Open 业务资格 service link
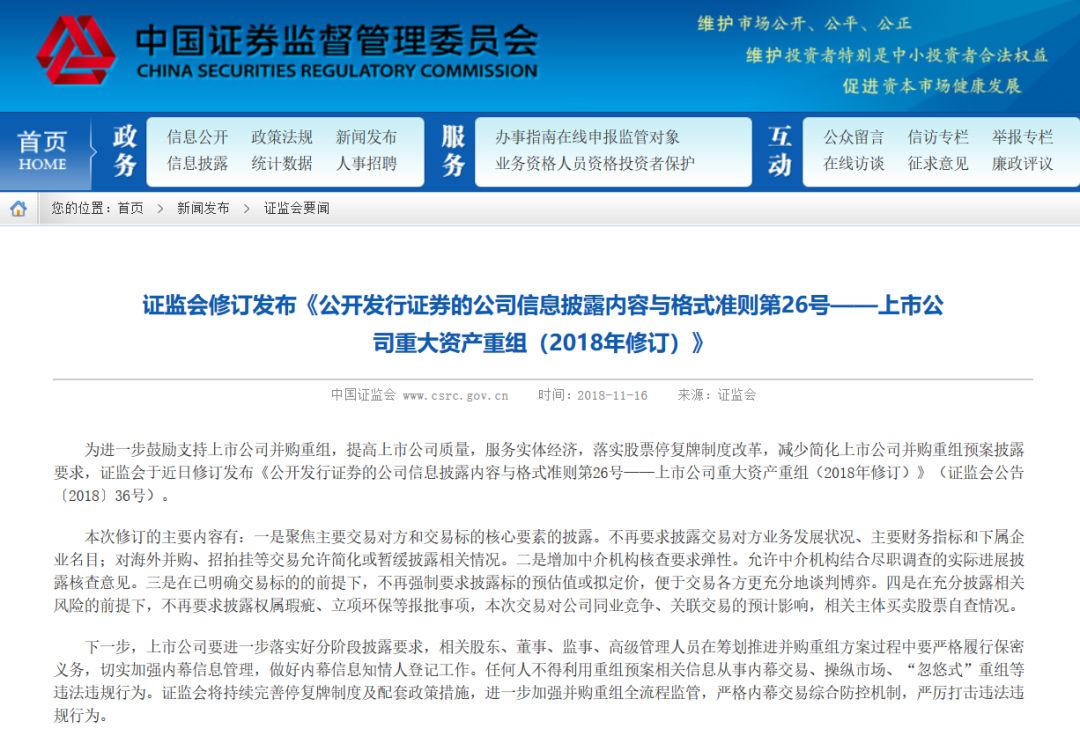Viewport: 1080px width, 736px height. [x=526, y=163]
